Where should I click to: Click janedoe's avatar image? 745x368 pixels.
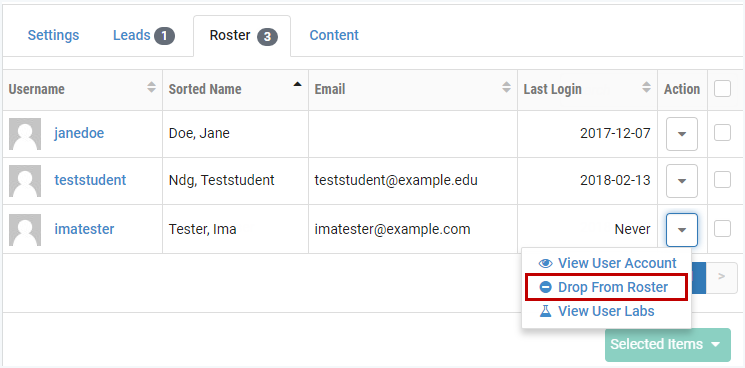coord(25,134)
